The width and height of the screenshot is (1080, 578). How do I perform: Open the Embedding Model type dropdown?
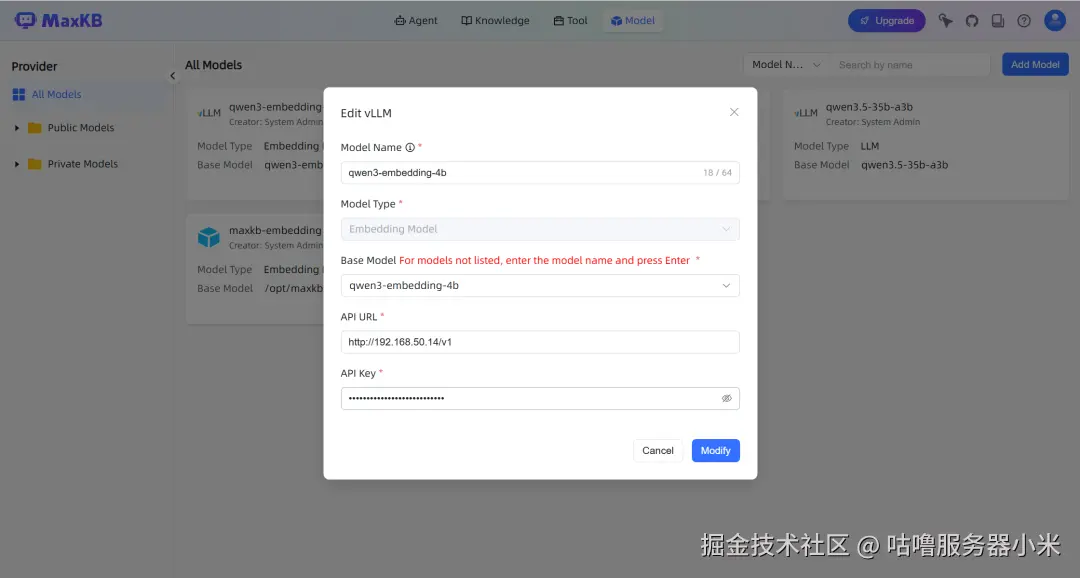[x=540, y=229]
